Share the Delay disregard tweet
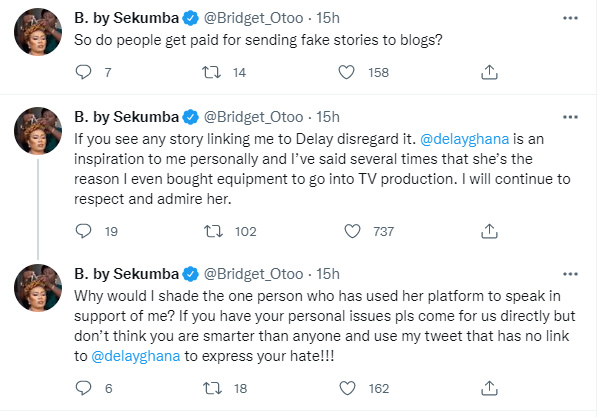 [x=489, y=231]
